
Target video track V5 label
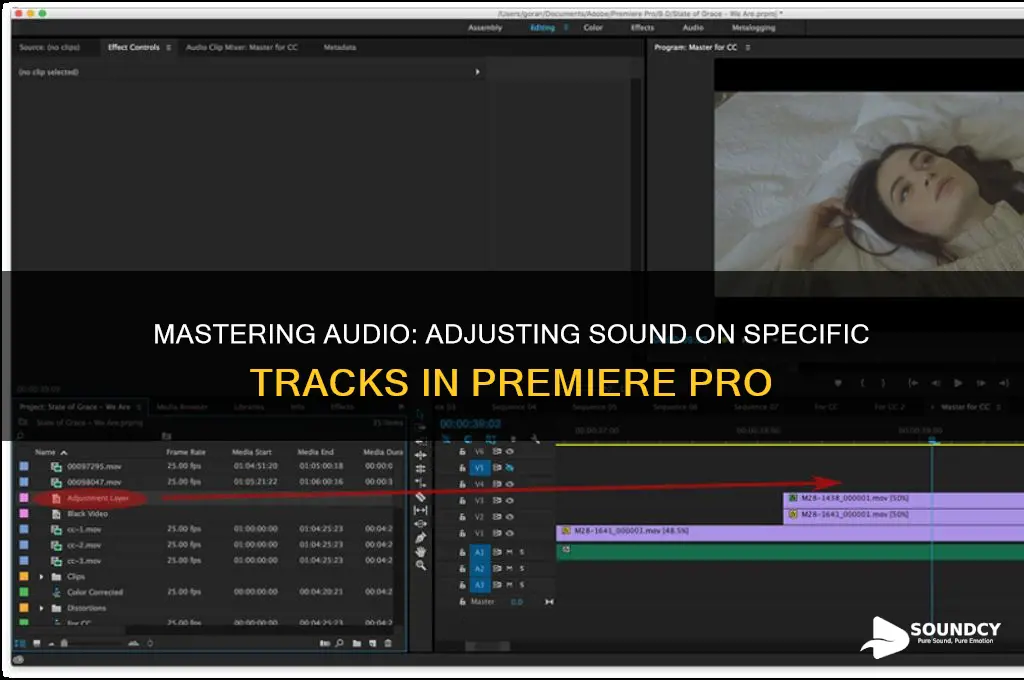[x=479, y=468]
